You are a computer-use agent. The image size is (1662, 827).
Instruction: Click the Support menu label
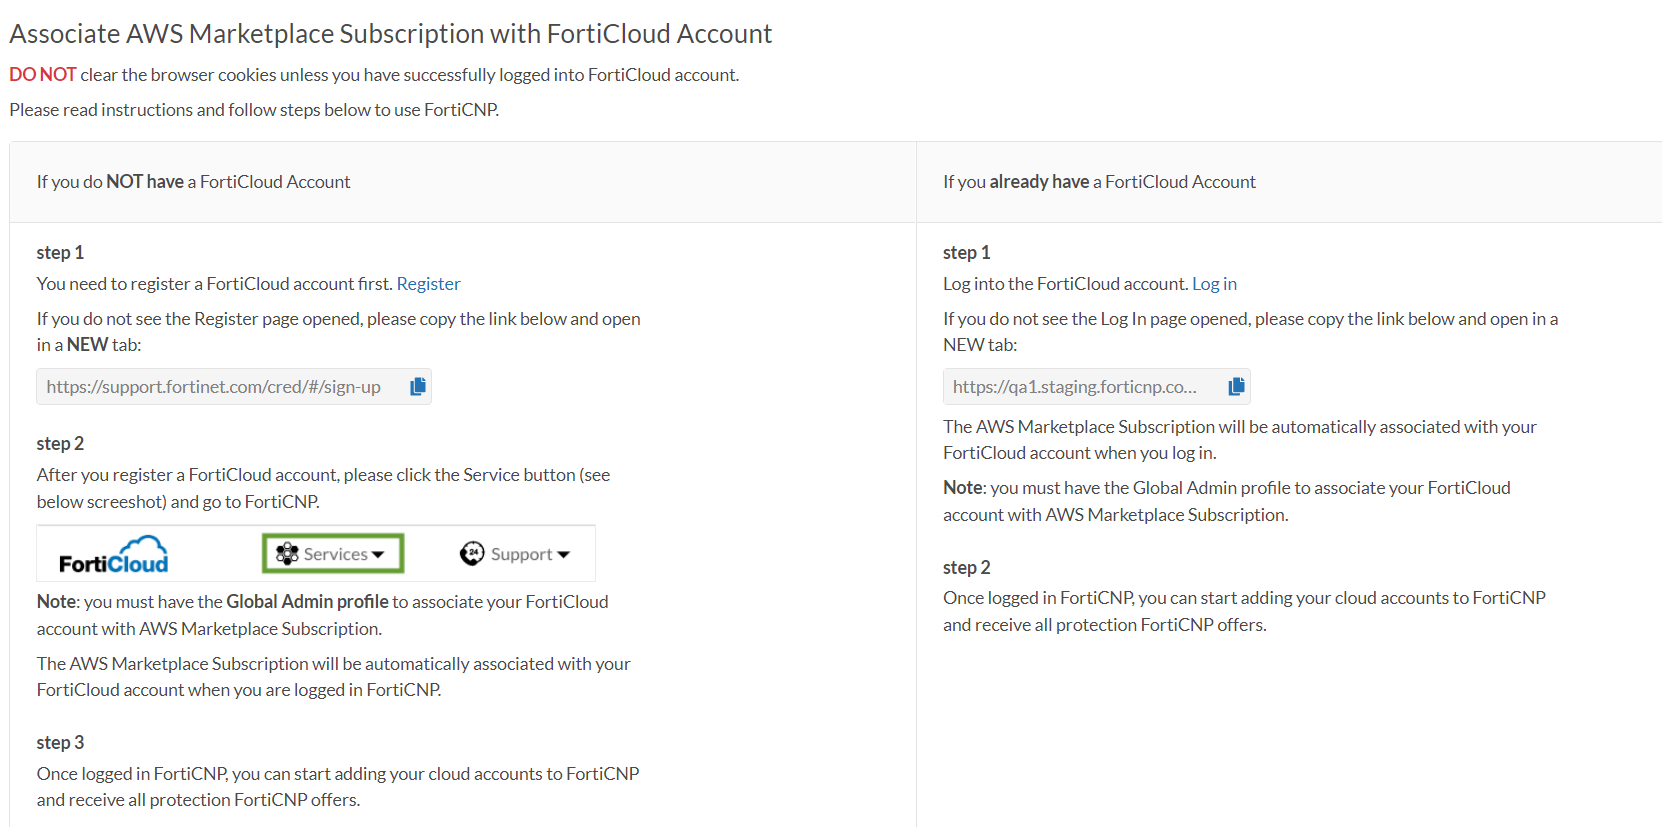tap(521, 554)
